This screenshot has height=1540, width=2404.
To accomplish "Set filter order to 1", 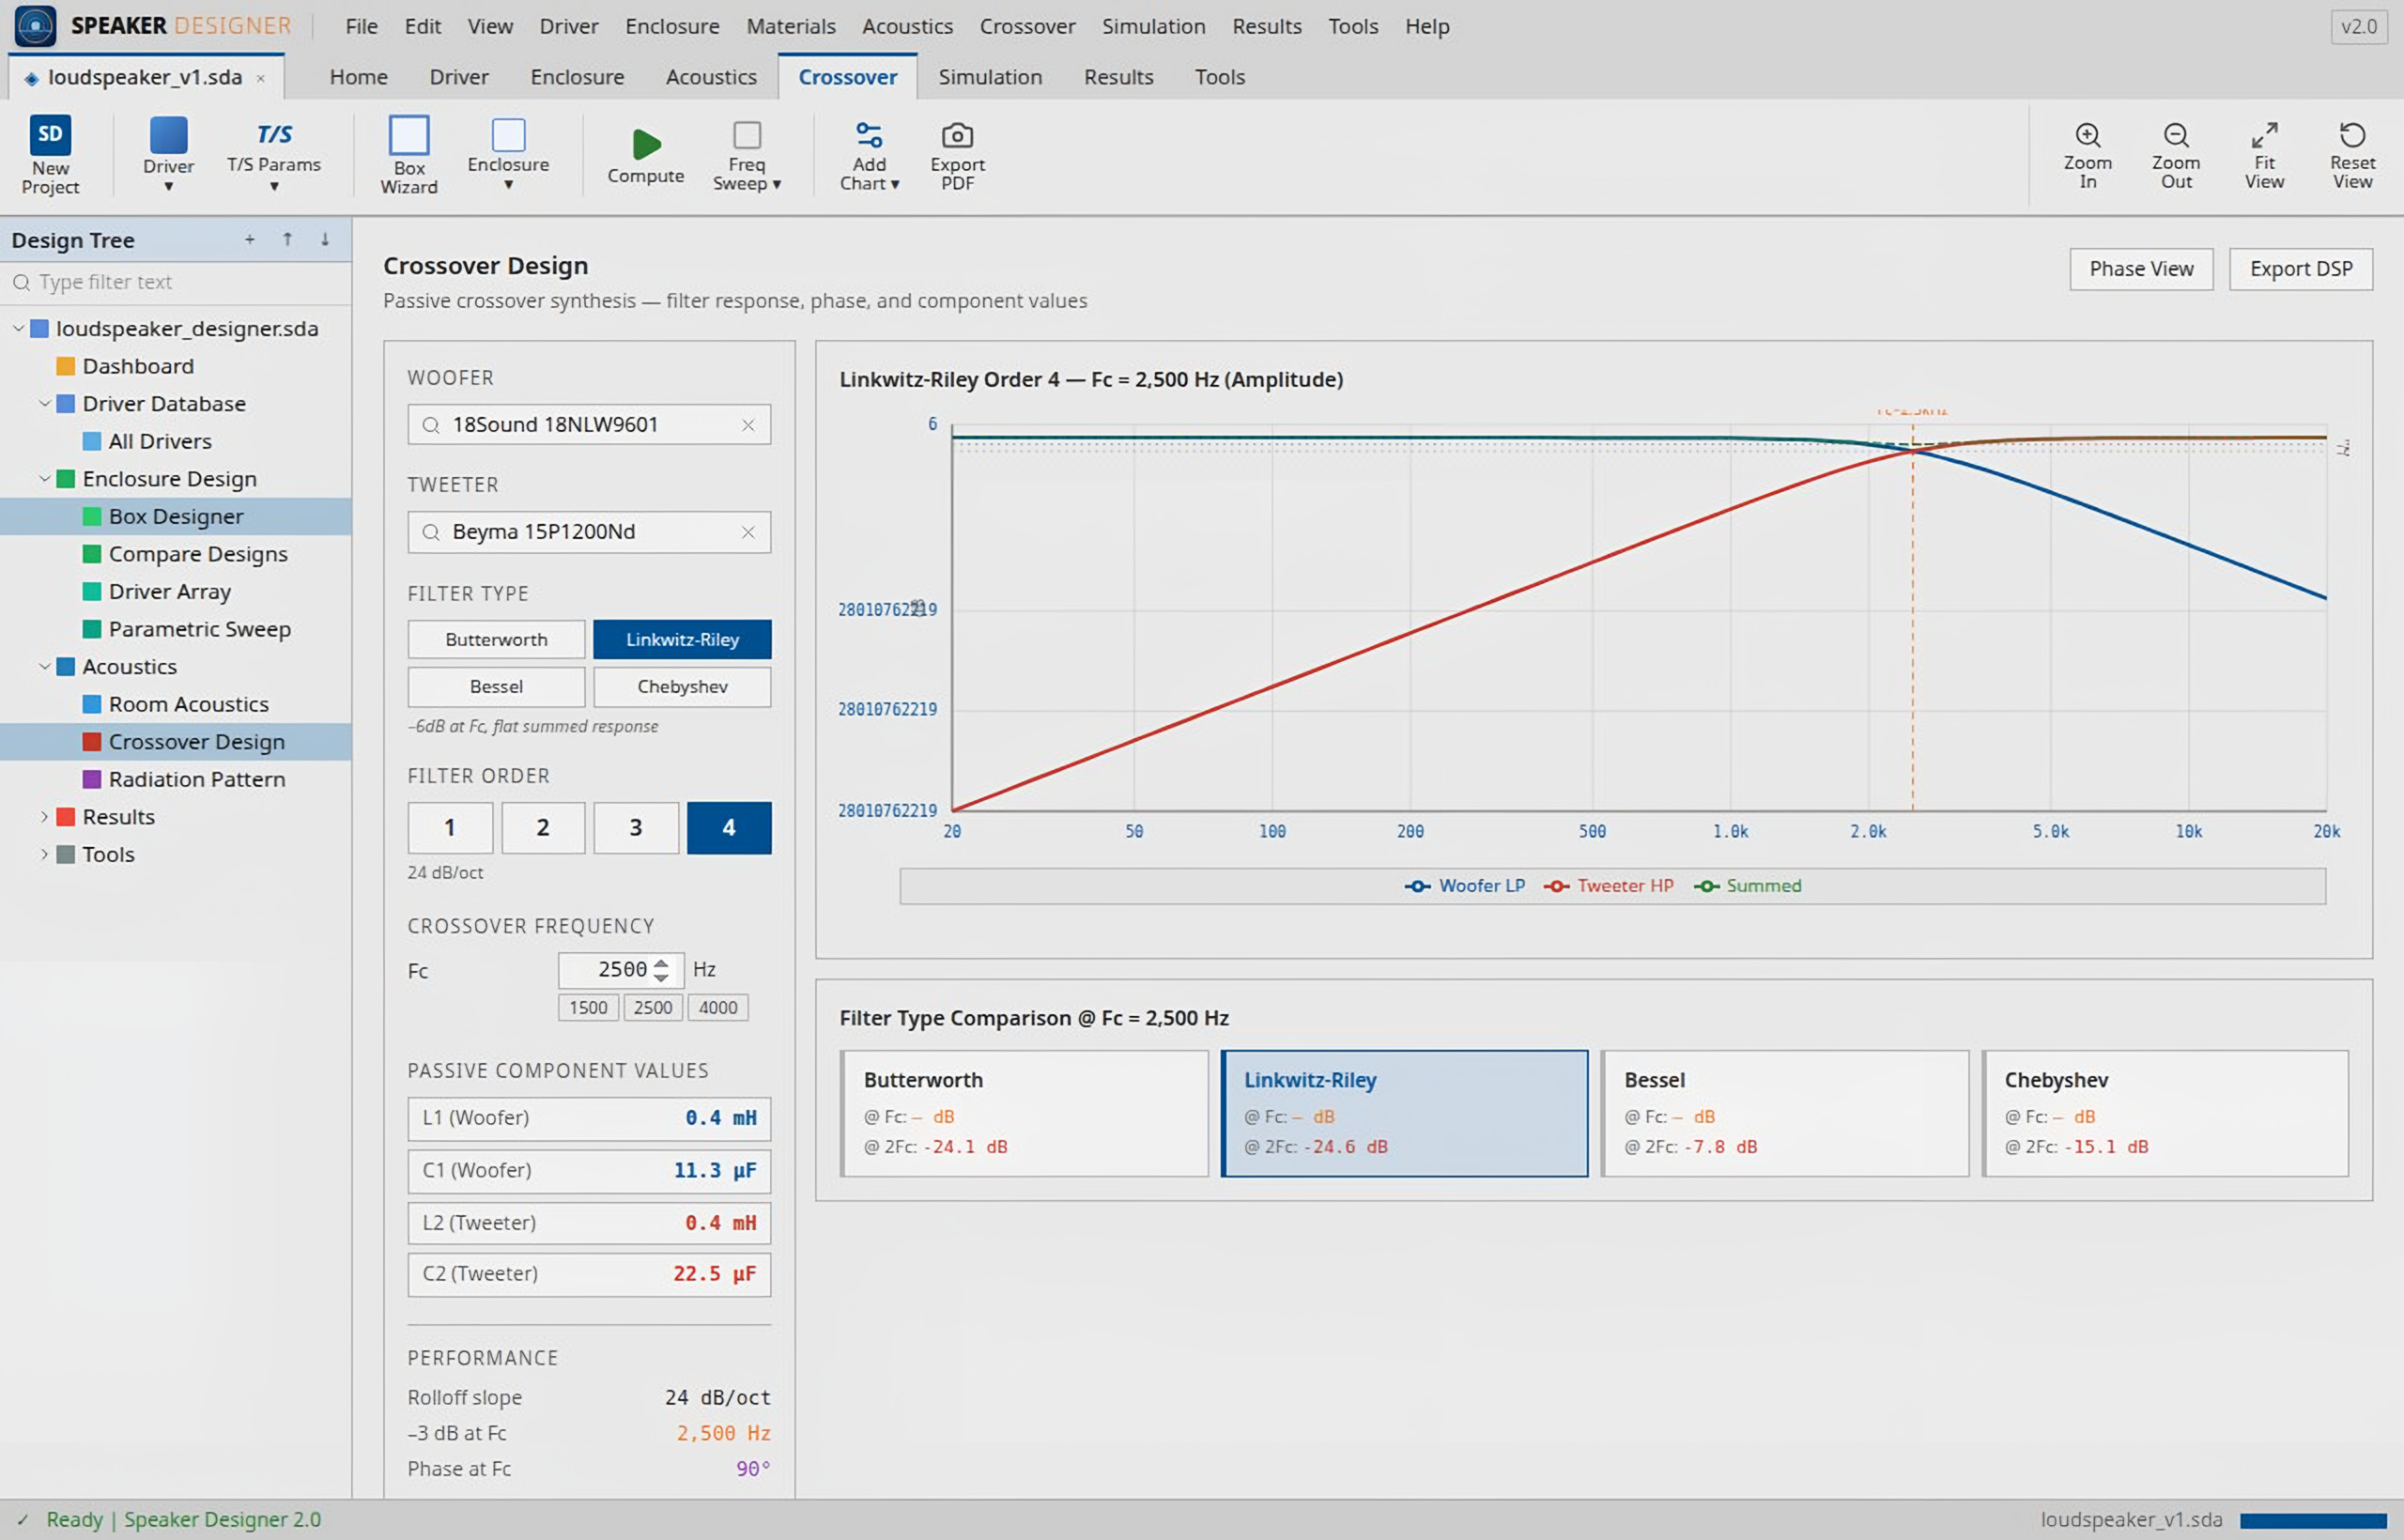I will click(450, 828).
